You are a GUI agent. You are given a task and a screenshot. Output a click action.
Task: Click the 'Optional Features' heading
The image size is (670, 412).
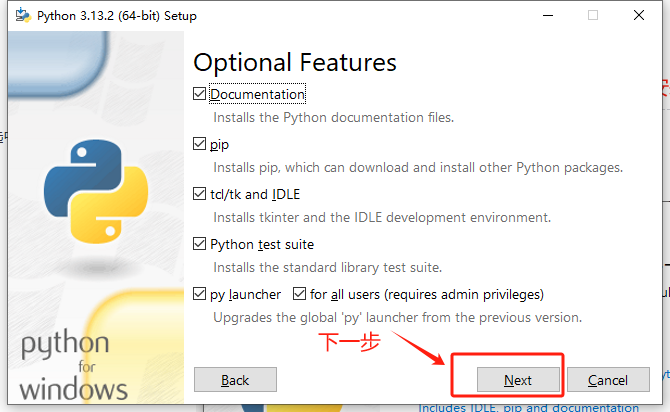pos(295,62)
